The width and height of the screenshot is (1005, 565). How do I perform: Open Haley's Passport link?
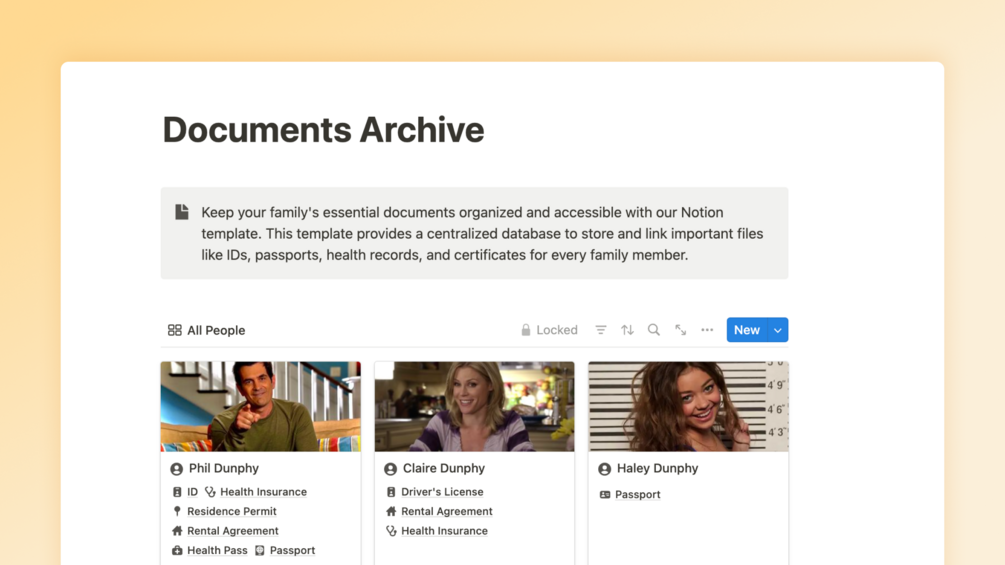click(x=638, y=495)
